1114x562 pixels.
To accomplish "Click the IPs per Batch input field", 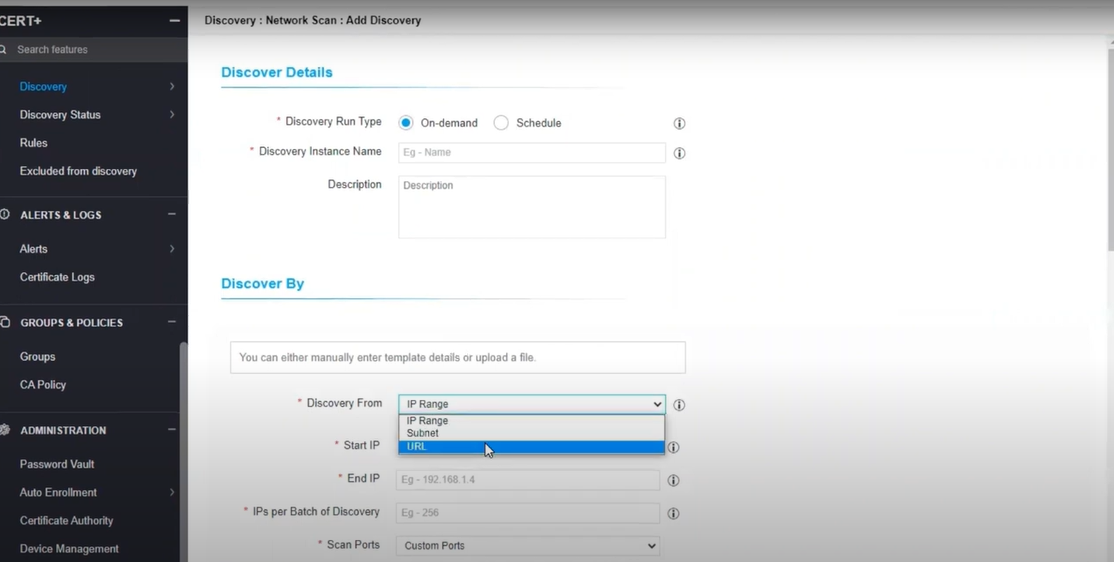I will coord(527,513).
